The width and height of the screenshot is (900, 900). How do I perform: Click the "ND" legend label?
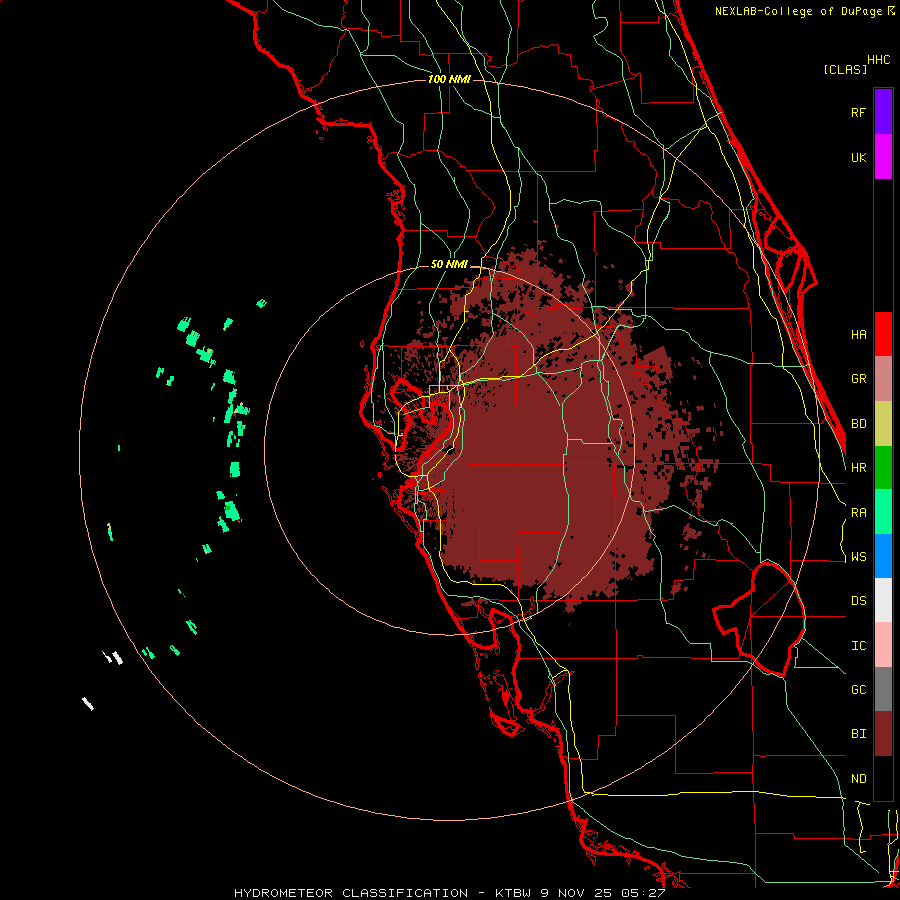click(x=858, y=779)
